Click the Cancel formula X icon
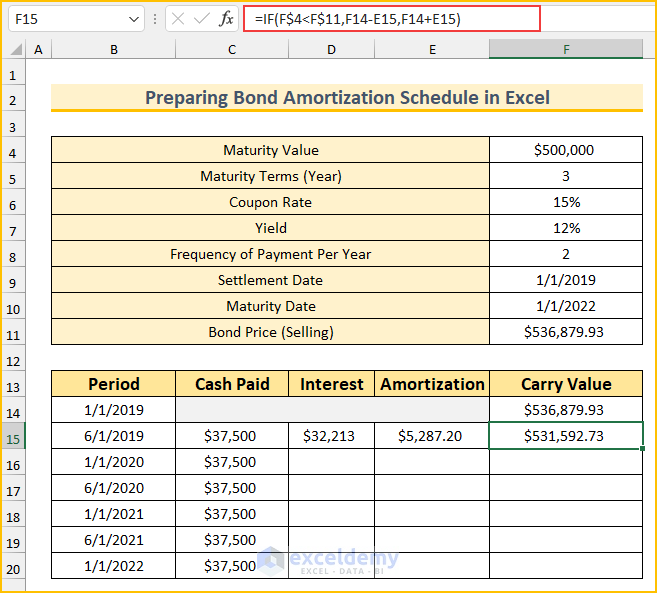Viewport: 657px width, 593px height. click(178, 19)
